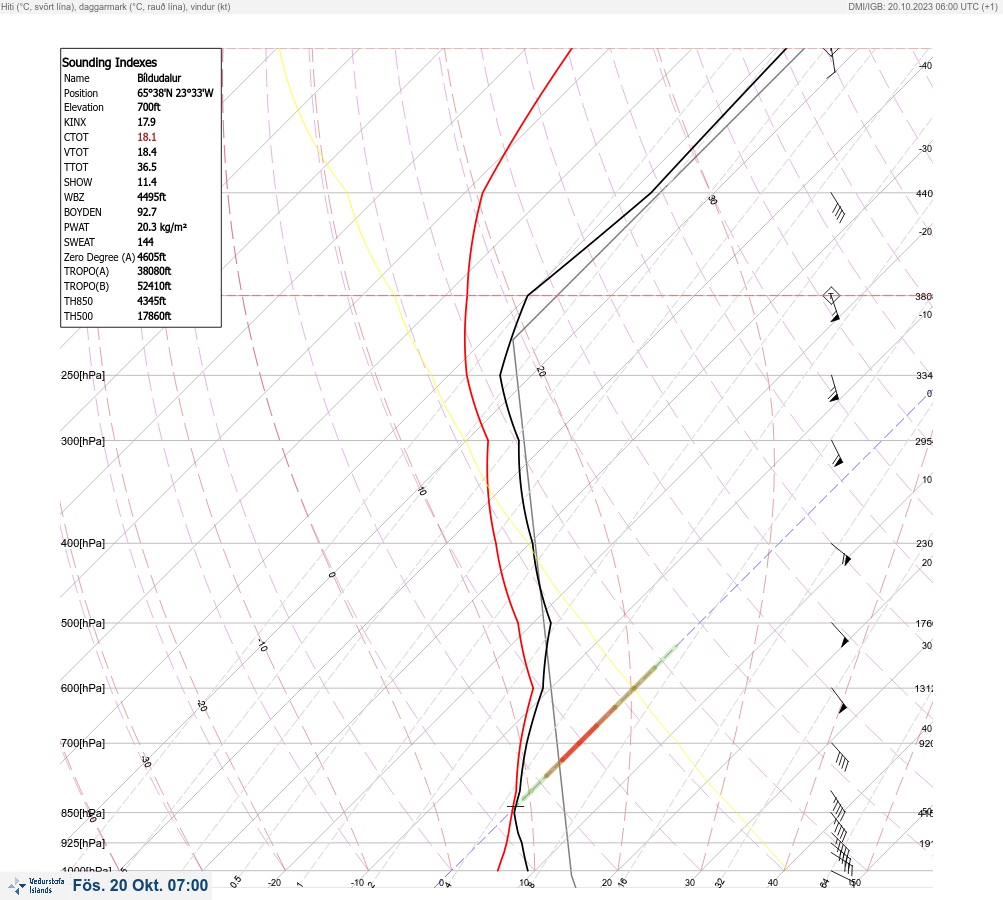Click the wind barb at 250 hPa
1003x900 pixels.
pos(834,388)
